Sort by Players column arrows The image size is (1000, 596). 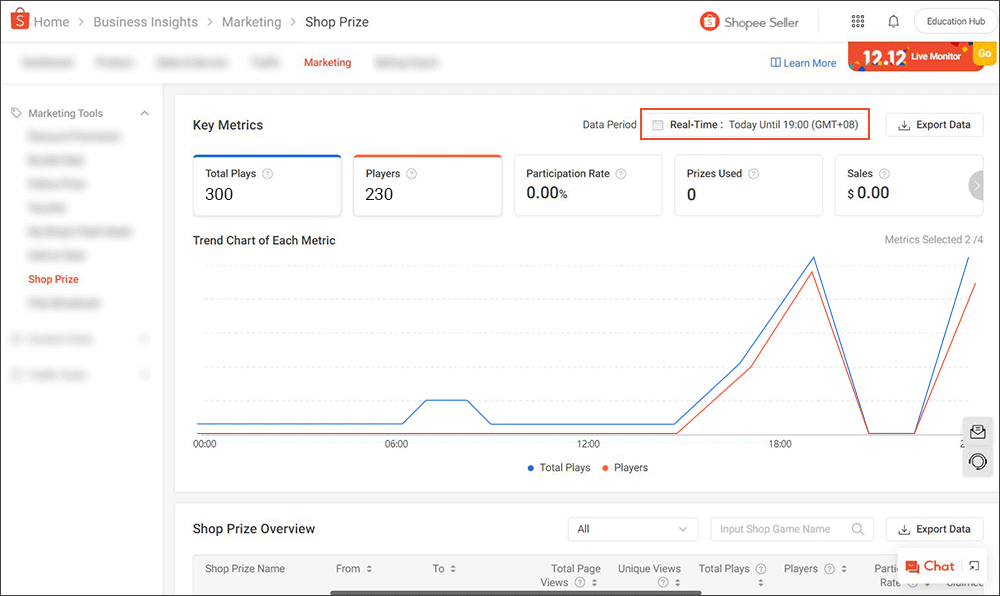click(x=844, y=569)
